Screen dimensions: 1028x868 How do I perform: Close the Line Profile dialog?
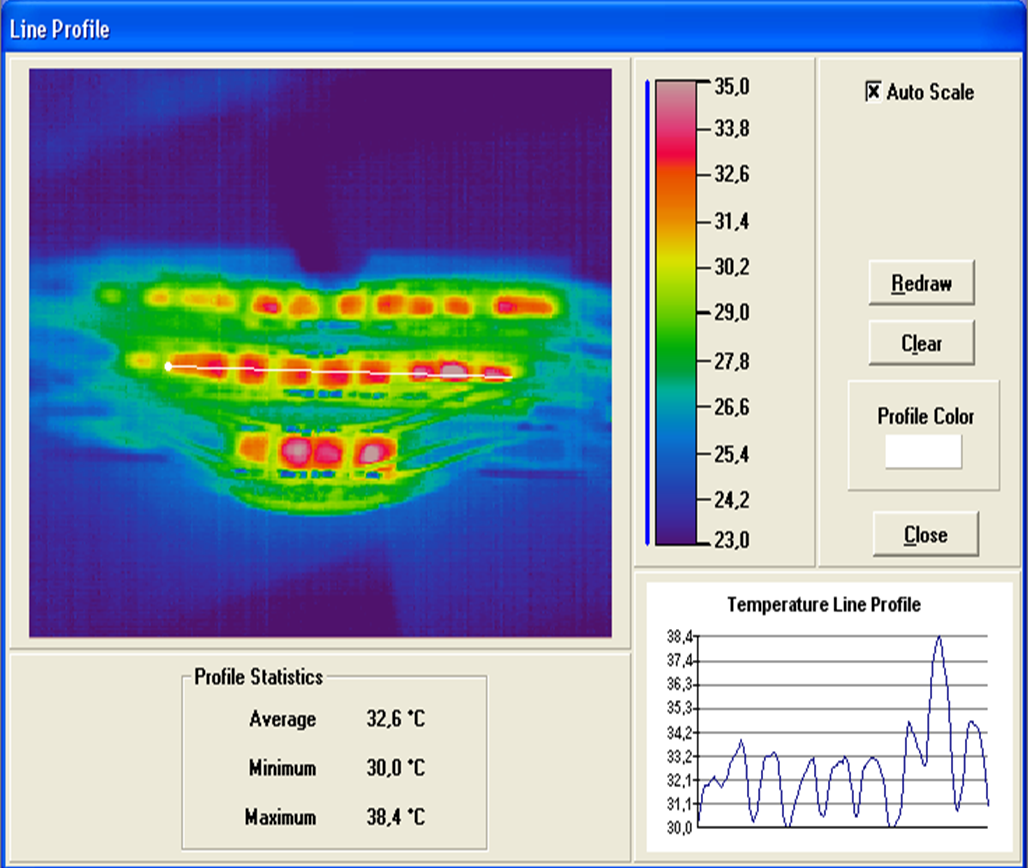[x=925, y=535]
